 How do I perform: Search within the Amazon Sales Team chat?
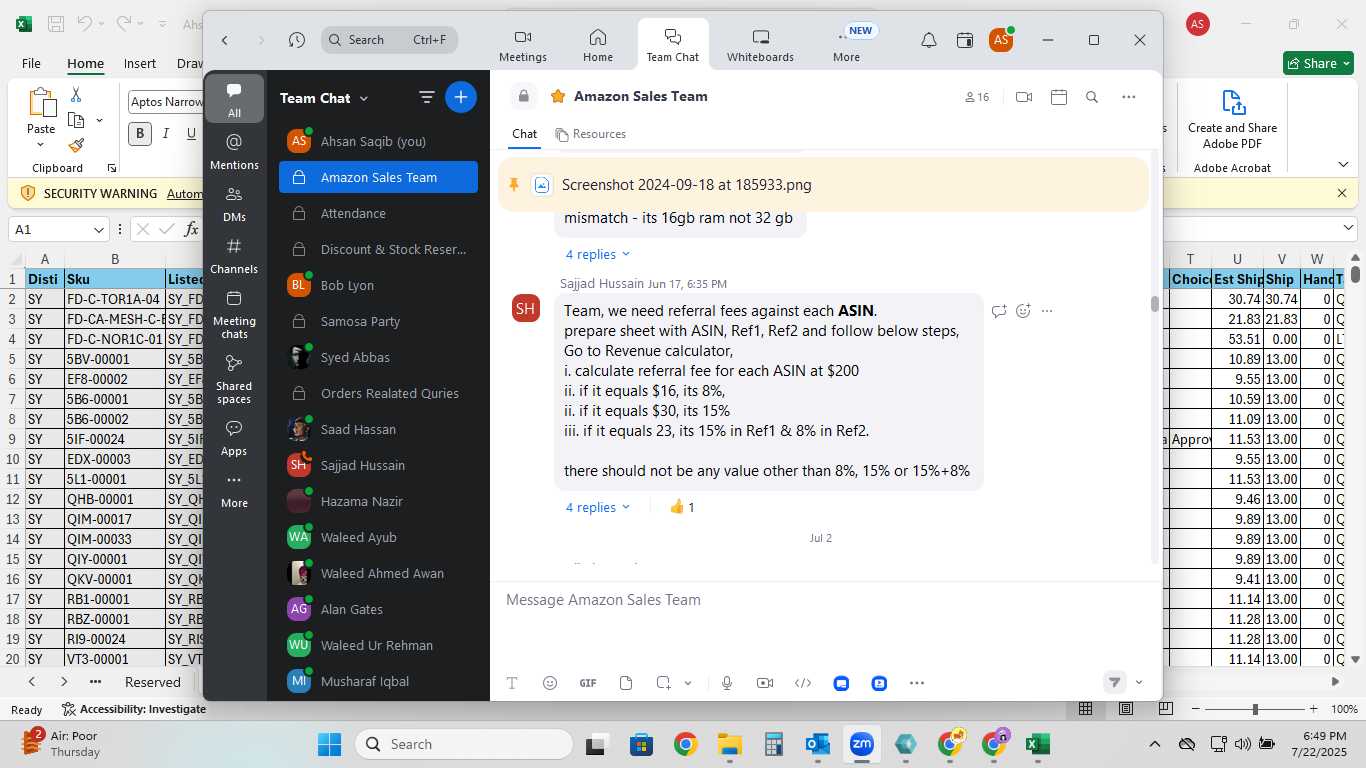point(1092,97)
